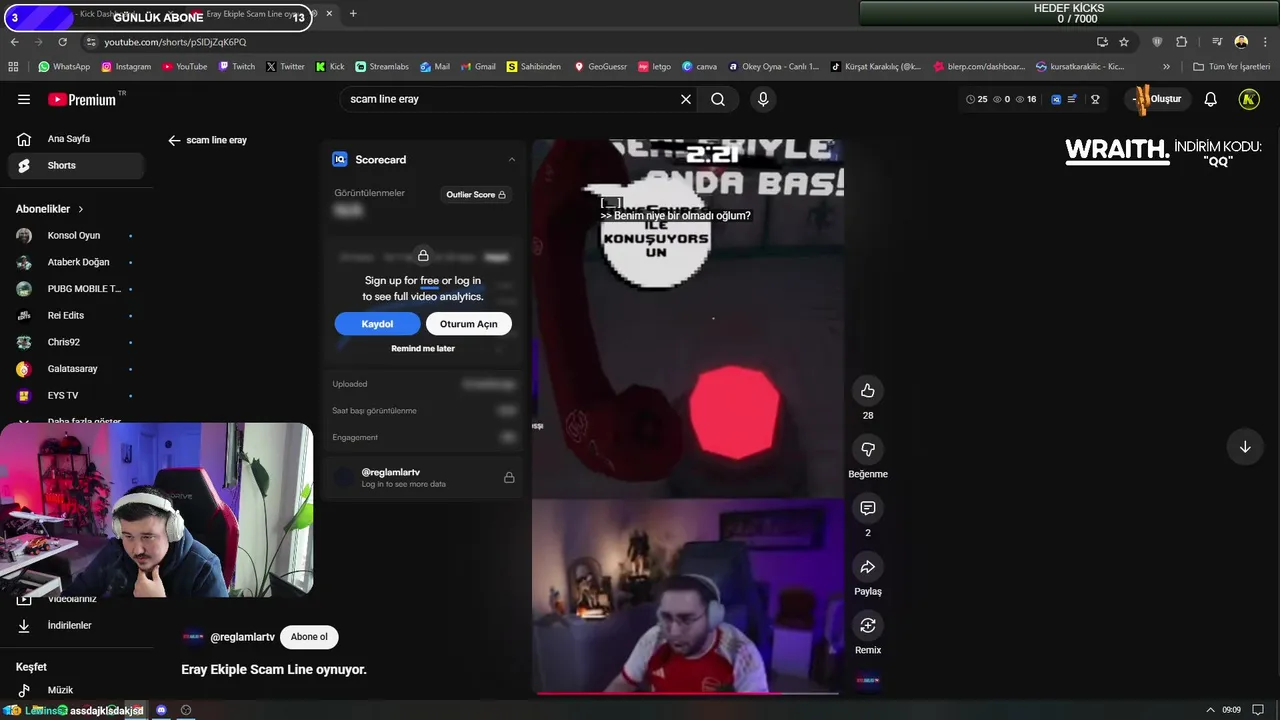Open Tüm Yer İşaretleri bookmarks folder
Viewport: 1280px width, 720px height.
(1231, 67)
